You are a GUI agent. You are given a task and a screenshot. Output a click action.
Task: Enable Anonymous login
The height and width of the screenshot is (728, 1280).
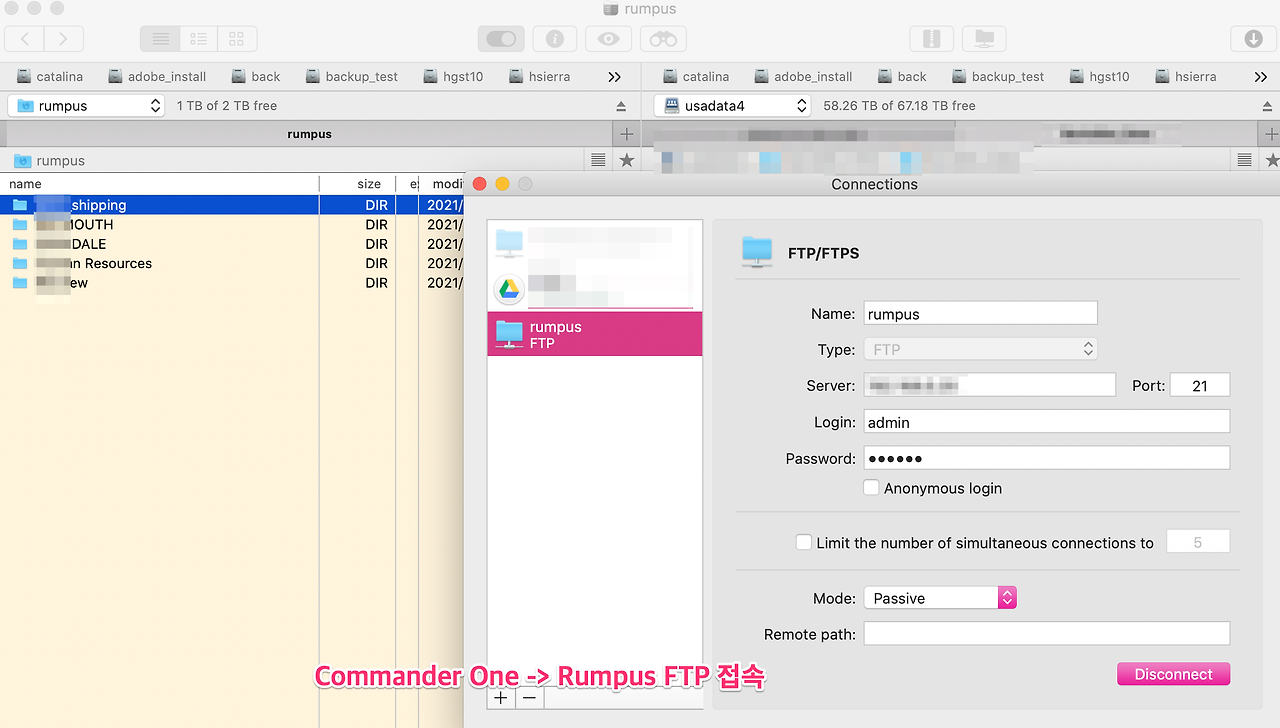coord(871,488)
